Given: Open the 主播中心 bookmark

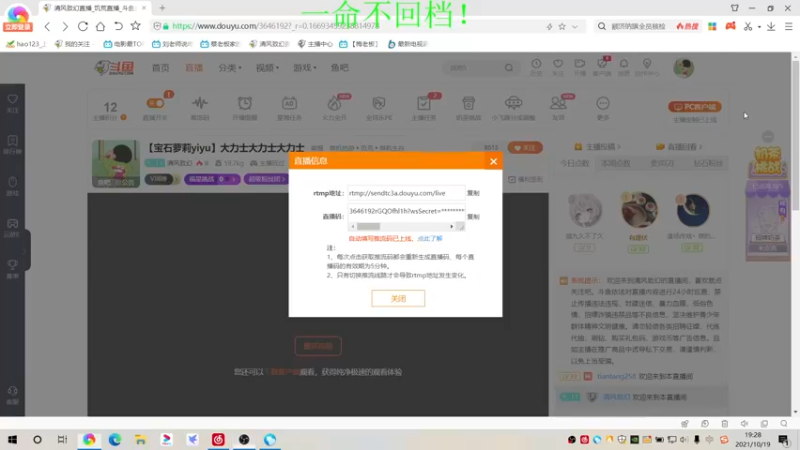Looking at the screenshot, I should pos(315,44).
